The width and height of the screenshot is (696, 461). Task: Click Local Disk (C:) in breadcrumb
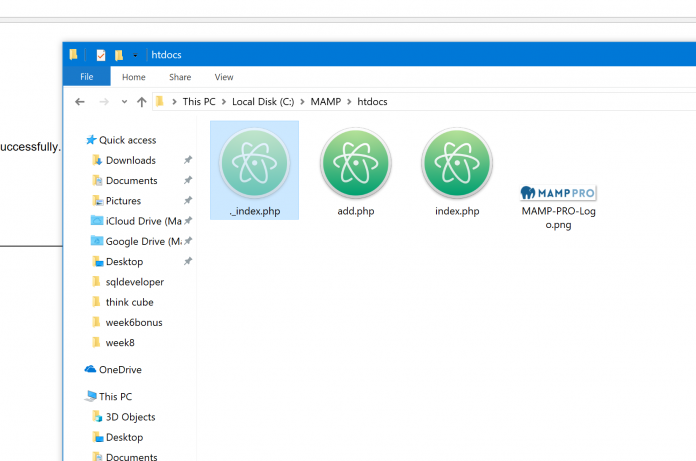(x=265, y=102)
